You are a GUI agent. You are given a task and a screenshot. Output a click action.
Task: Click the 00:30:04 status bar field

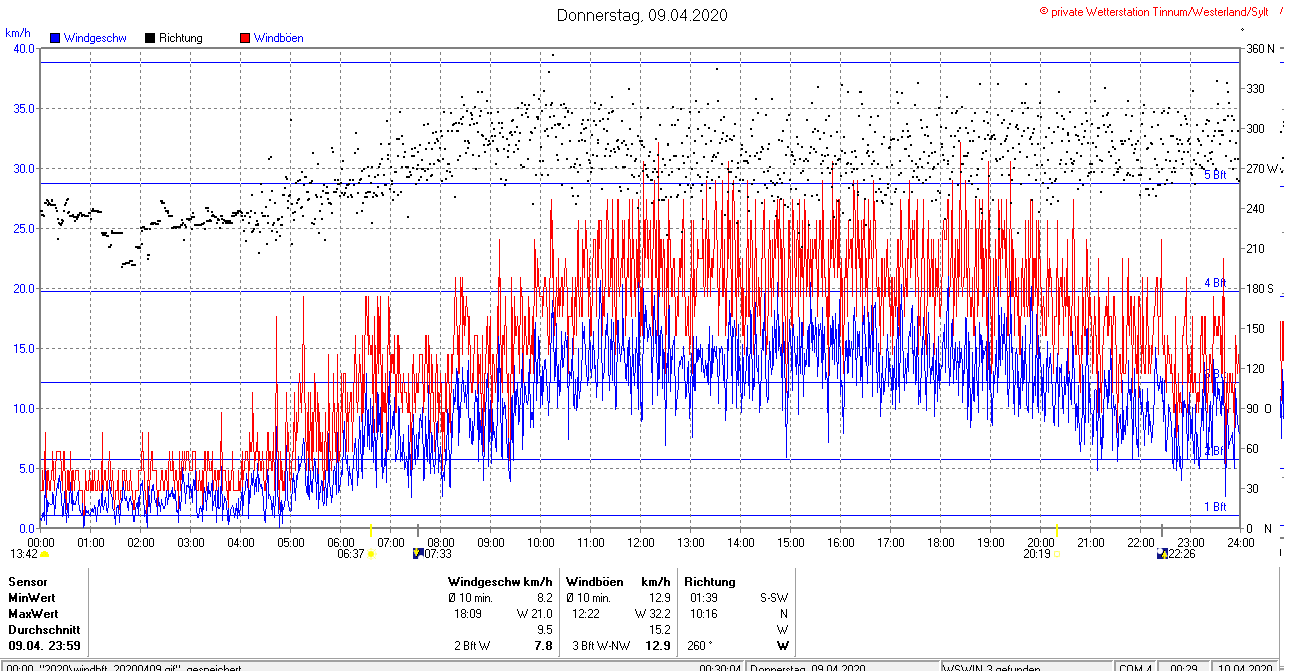(x=719, y=668)
